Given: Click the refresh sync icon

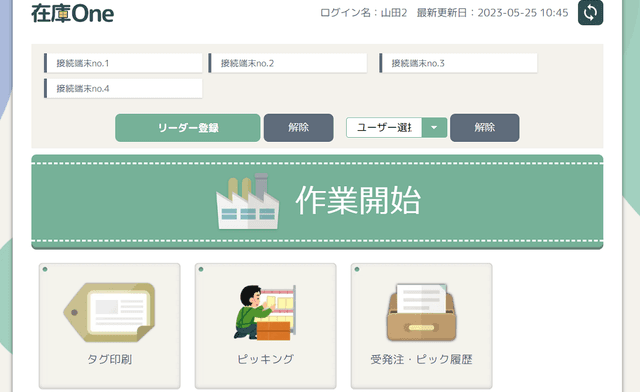Looking at the screenshot, I should click(590, 13).
